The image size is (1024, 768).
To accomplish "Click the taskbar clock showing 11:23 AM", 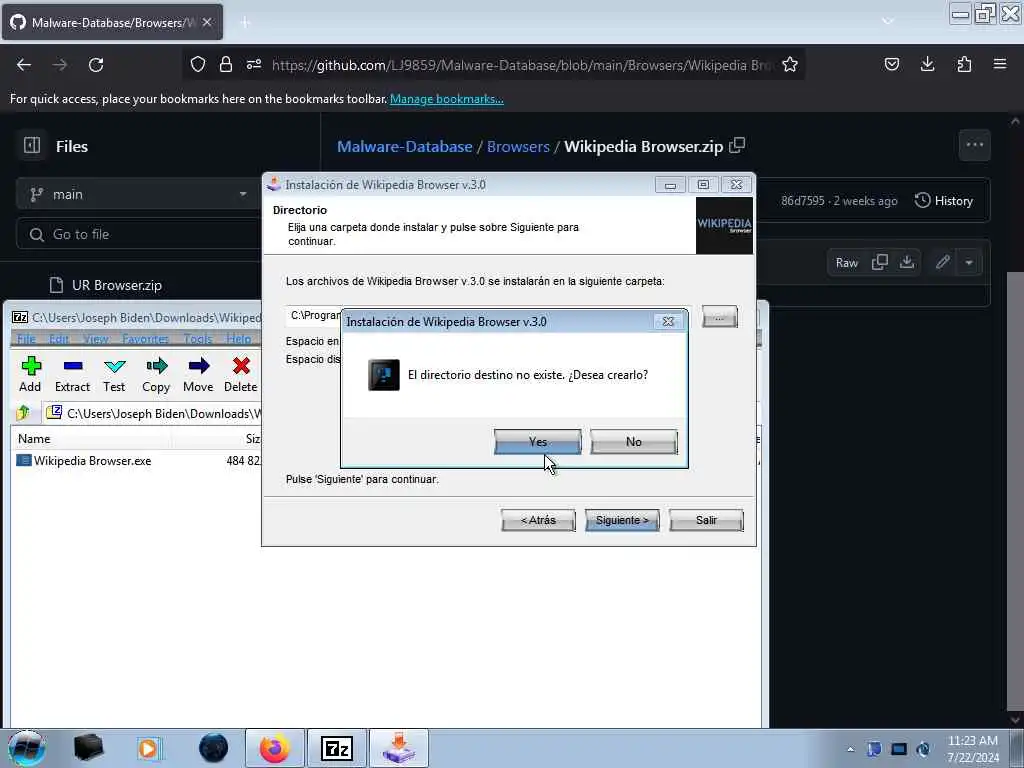I will (973, 749).
